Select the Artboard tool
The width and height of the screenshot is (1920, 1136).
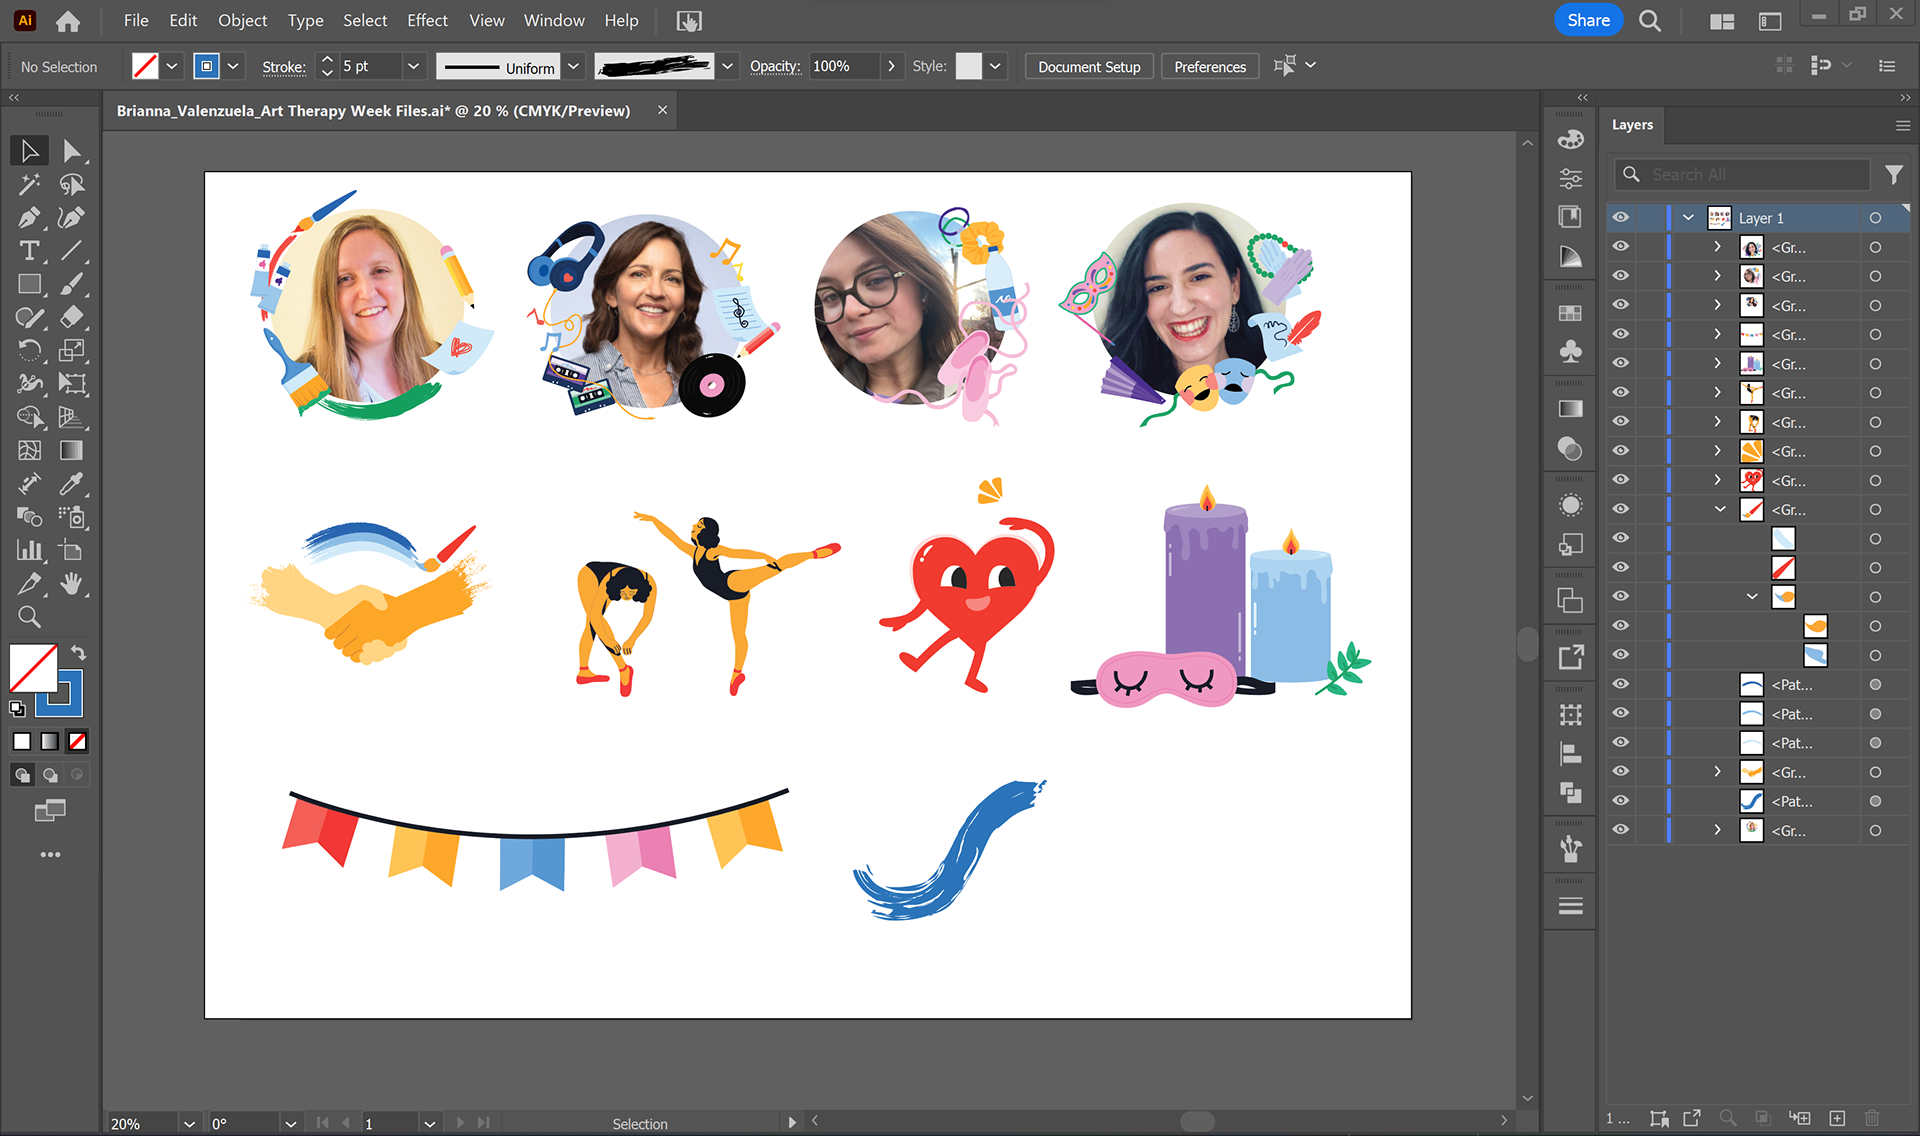point(71,550)
